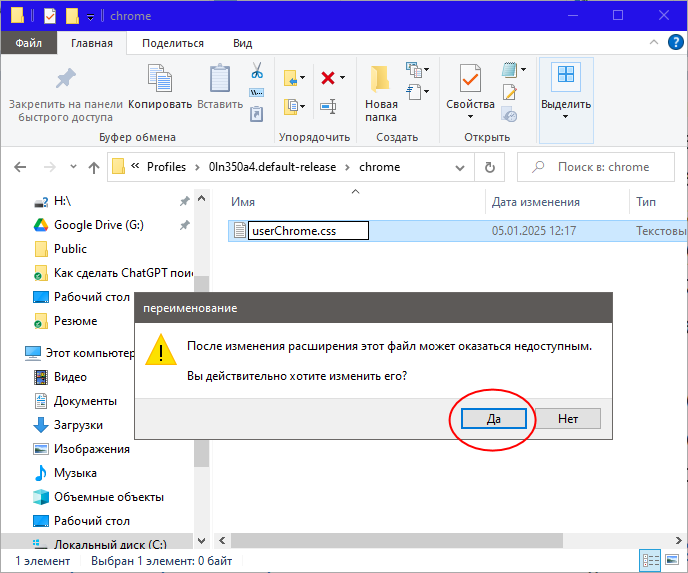The image size is (688, 573).
Task: Click the Вставить clipboard icon
Action: [219, 78]
